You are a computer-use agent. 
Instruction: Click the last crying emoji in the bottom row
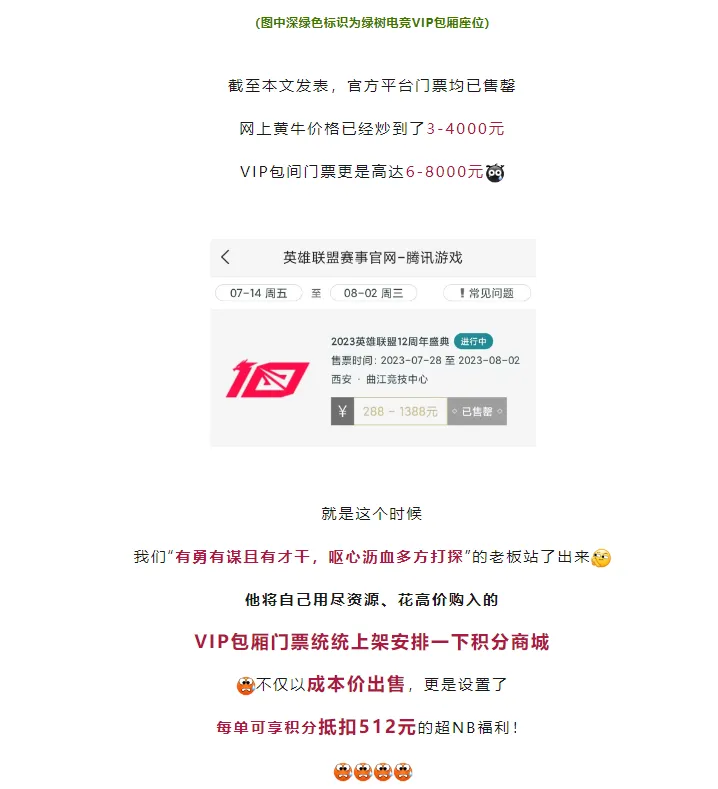[x=403, y=771]
